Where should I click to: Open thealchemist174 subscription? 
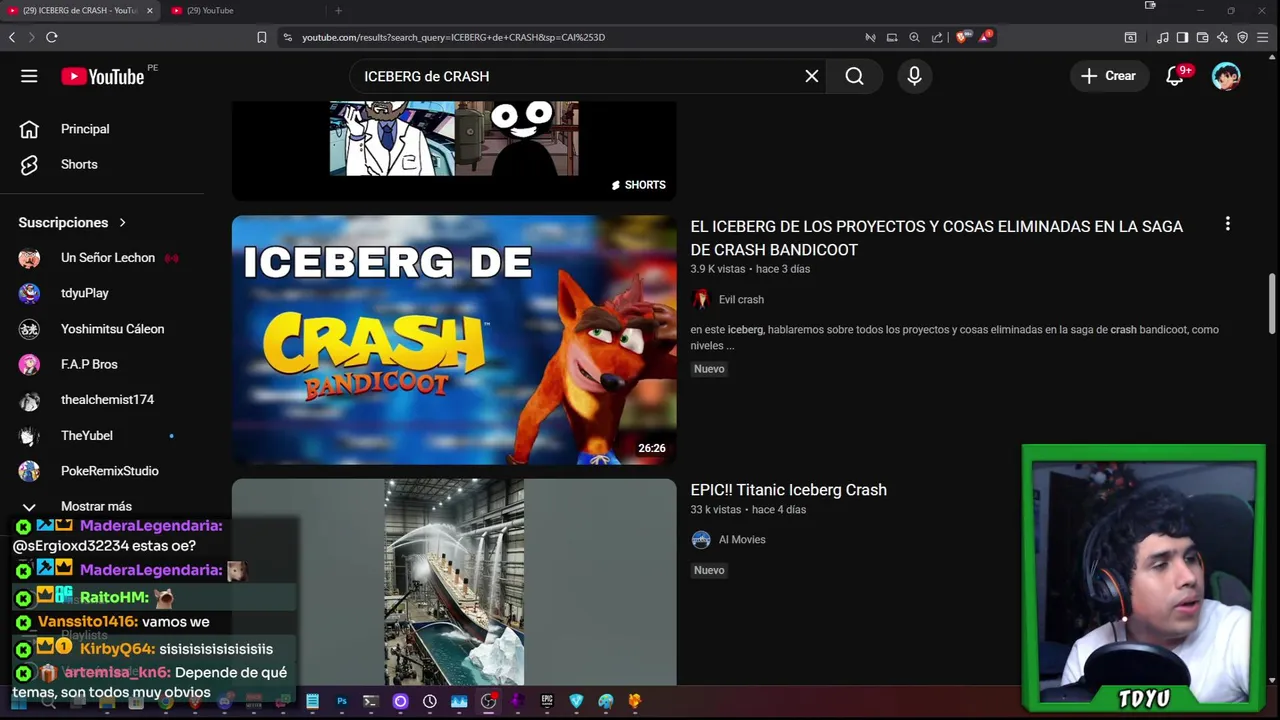(107, 400)
